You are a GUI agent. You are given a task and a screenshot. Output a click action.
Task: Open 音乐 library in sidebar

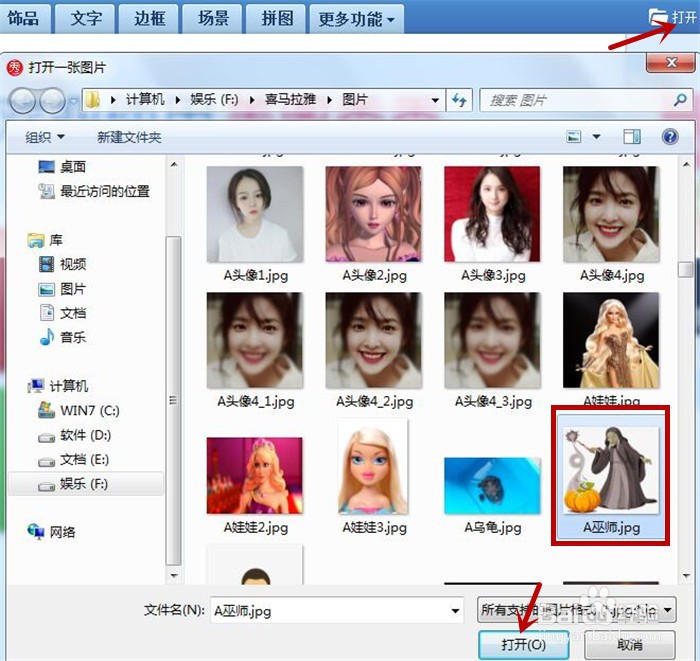click(x=62, y=337)
